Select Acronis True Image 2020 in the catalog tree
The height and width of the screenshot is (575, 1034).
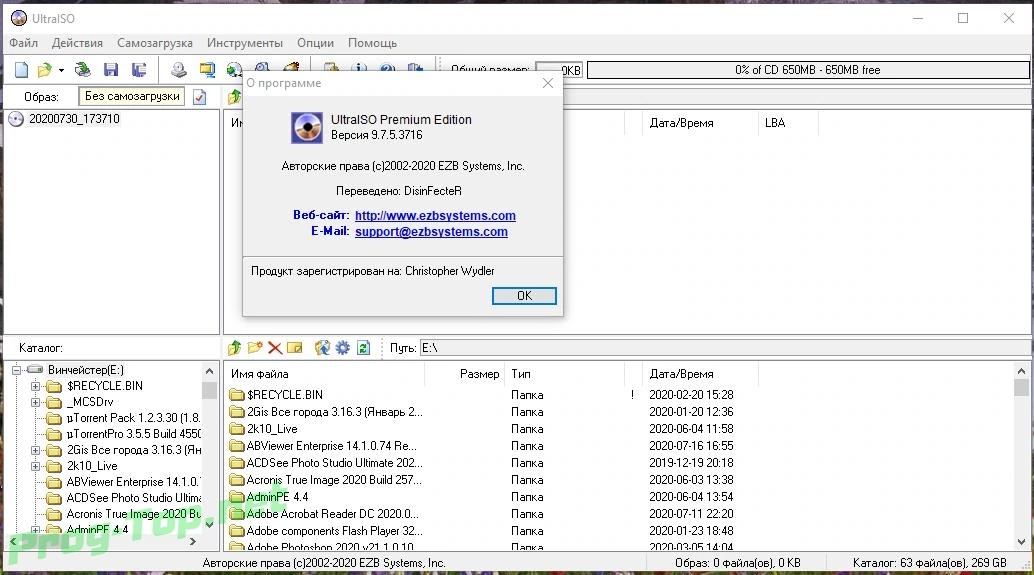[x=133, y=514]
